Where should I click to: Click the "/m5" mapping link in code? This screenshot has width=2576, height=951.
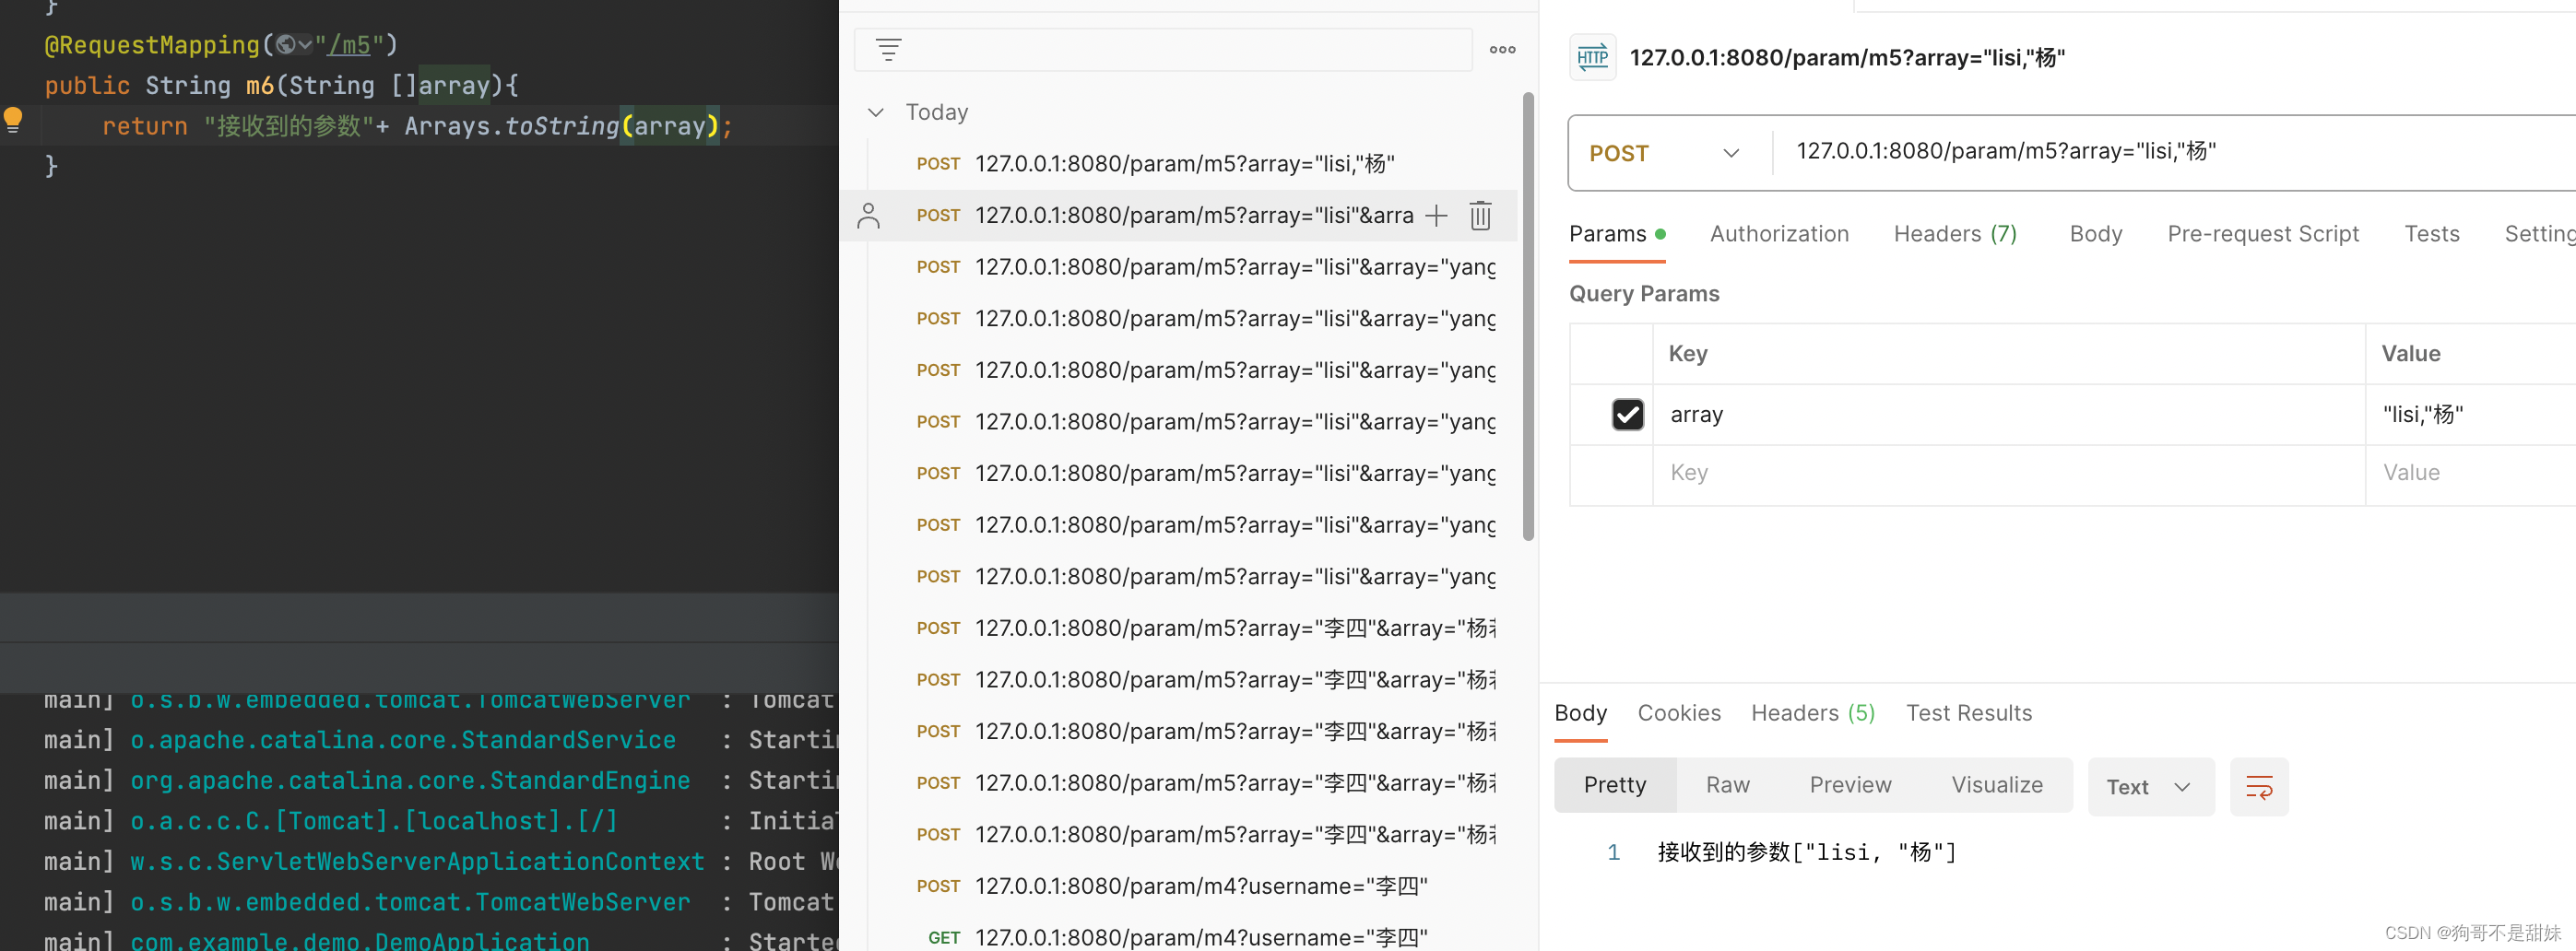click(x=349, y=45)
